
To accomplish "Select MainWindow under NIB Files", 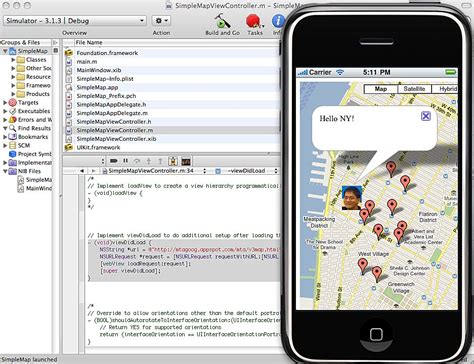I will [35, 188].
